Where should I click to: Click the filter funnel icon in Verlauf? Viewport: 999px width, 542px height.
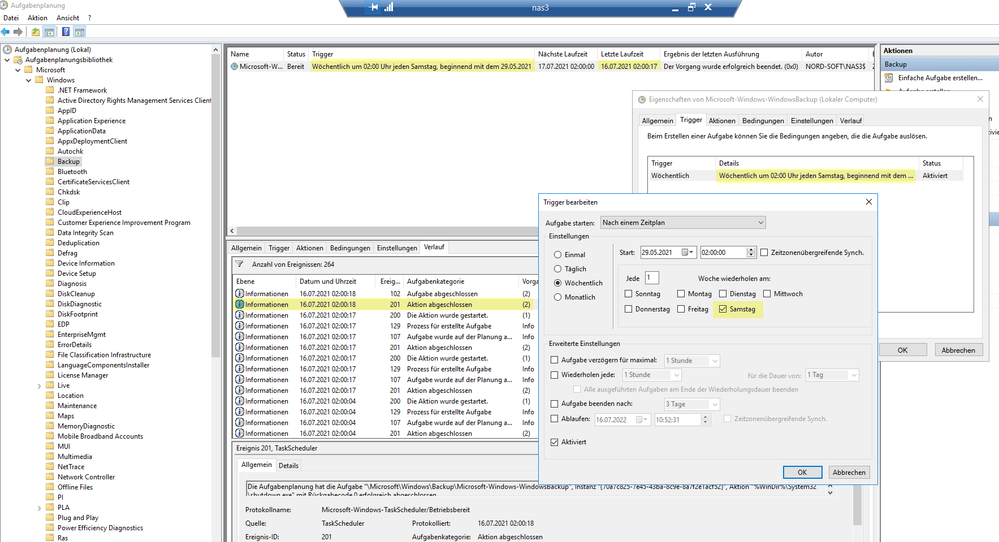[x=240, y=264]
